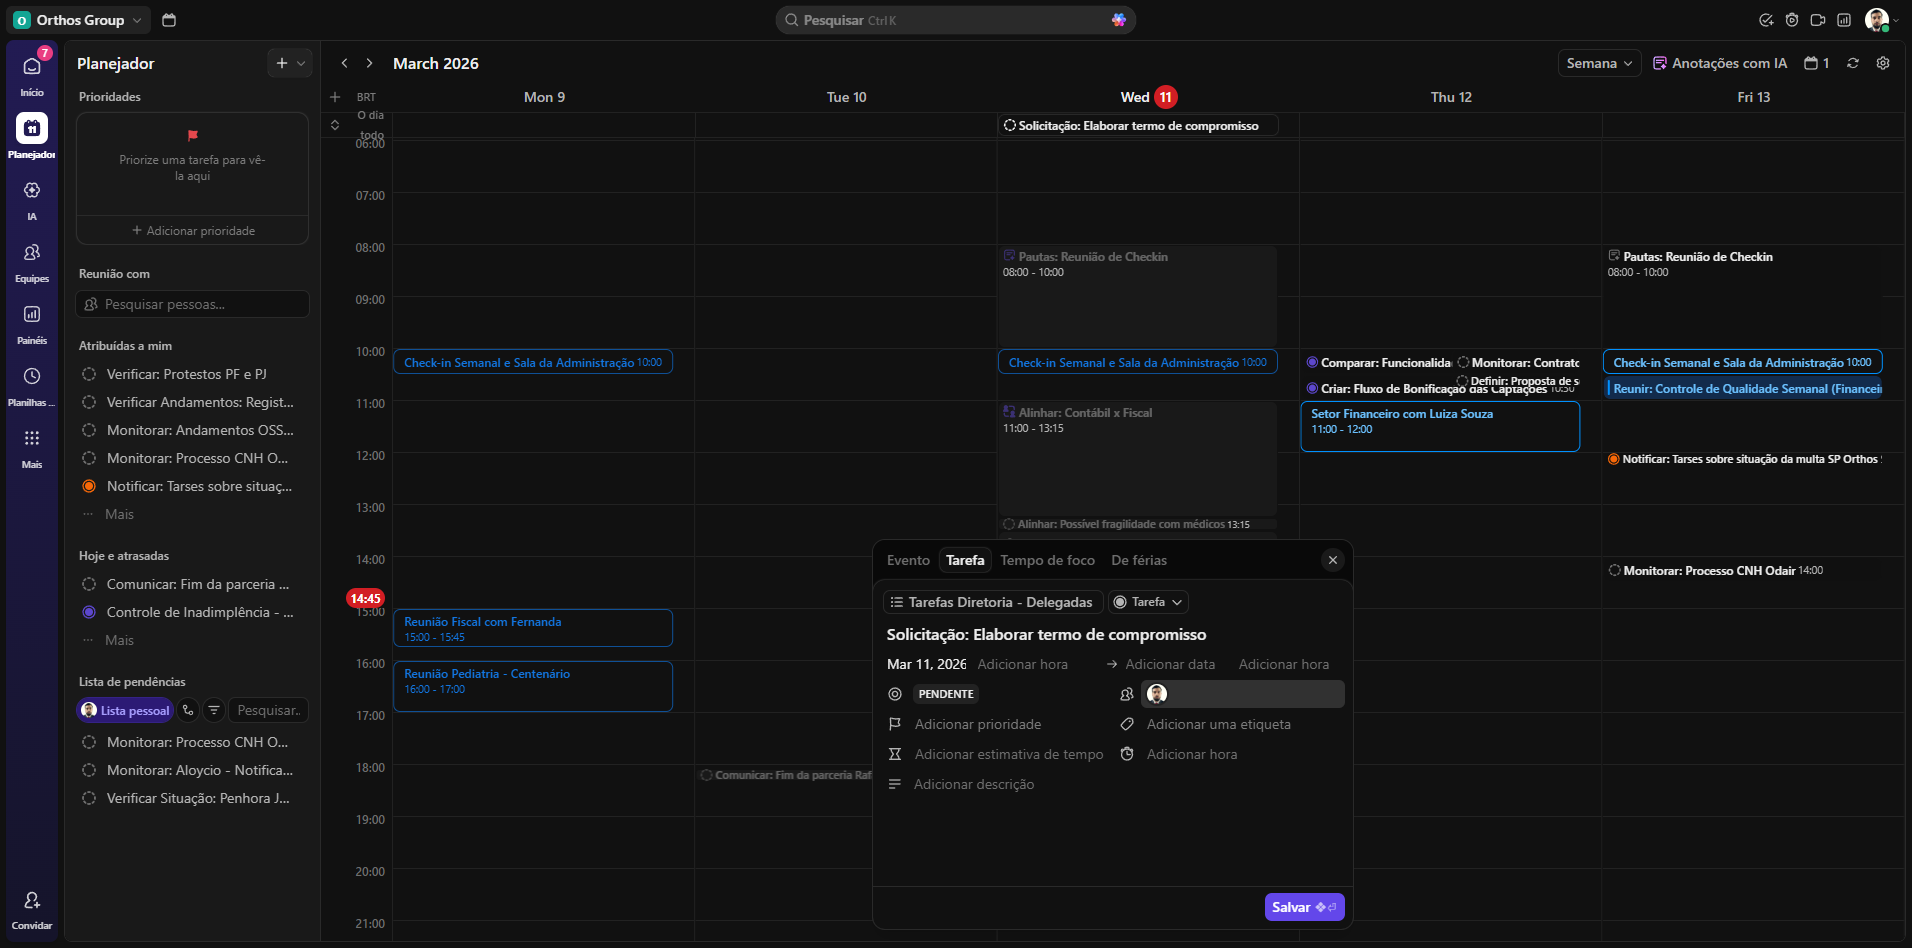Viewport: 1912px width, 948px height.
Task: Open Painéis dashboards icon
Action: [x=32, y=315]
